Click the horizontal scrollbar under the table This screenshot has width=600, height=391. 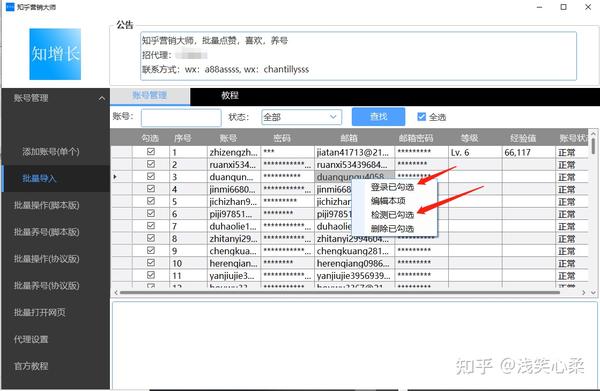click(340, 292)
